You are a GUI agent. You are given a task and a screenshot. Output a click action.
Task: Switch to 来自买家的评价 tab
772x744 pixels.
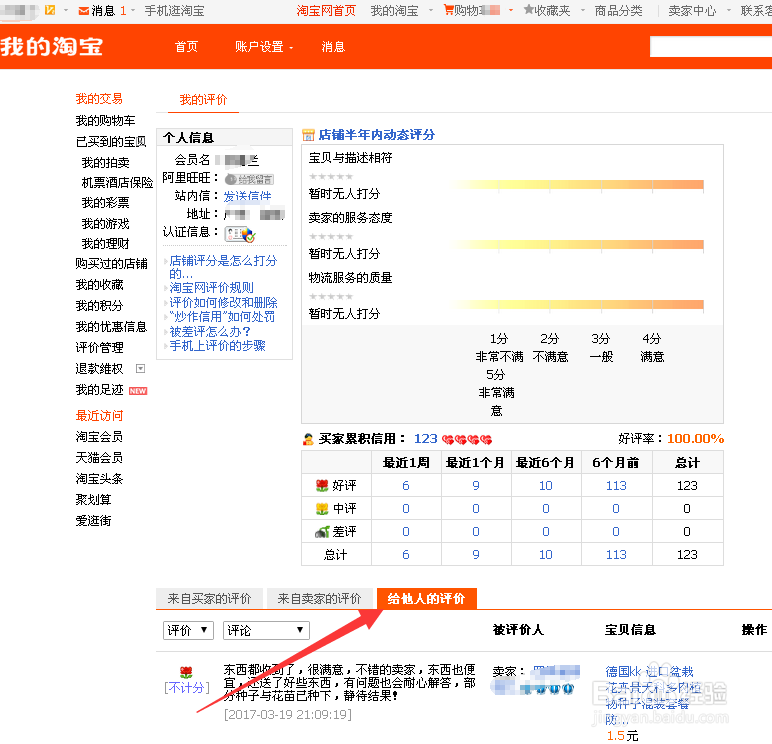pyautogui.click(x=209, y=599)
